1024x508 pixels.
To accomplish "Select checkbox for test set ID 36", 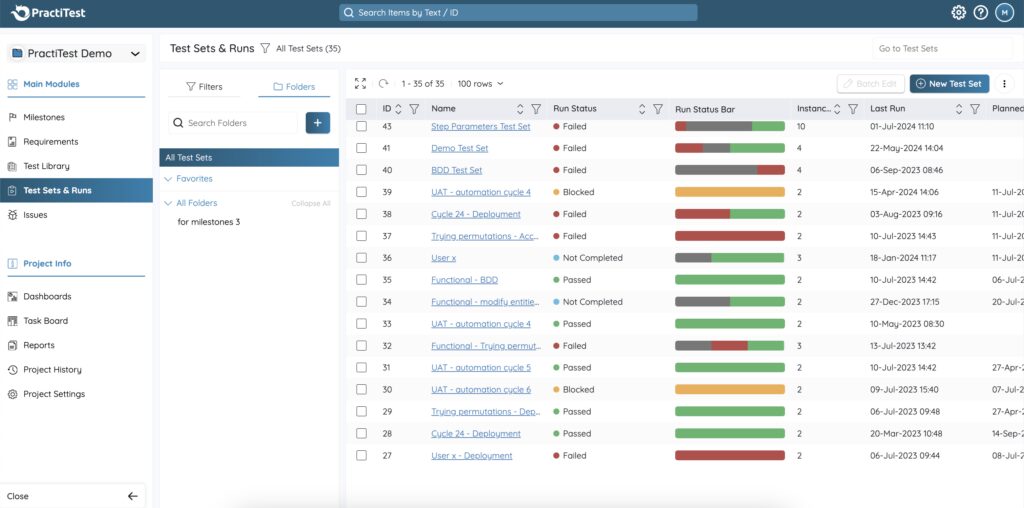I will click(x=361, y=258).
